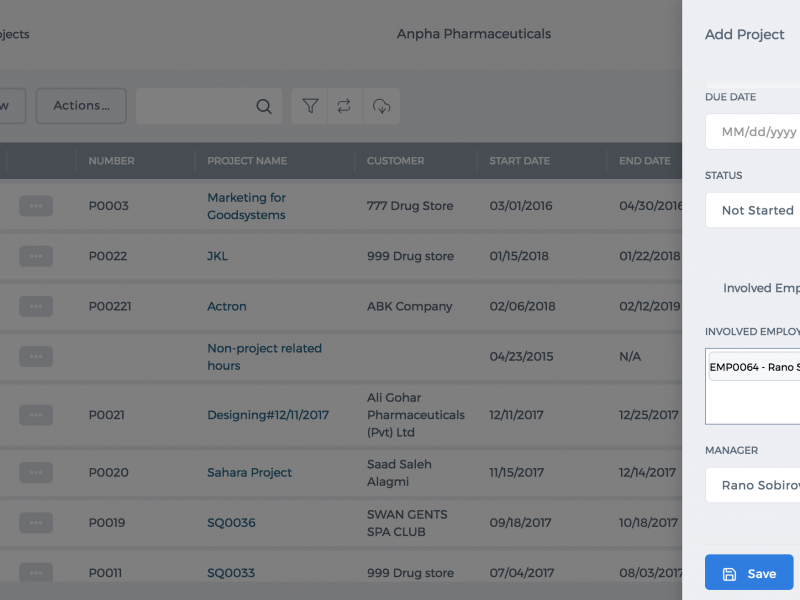
Task: Sort by CUSTOMER column header
Action: point(395,161)
